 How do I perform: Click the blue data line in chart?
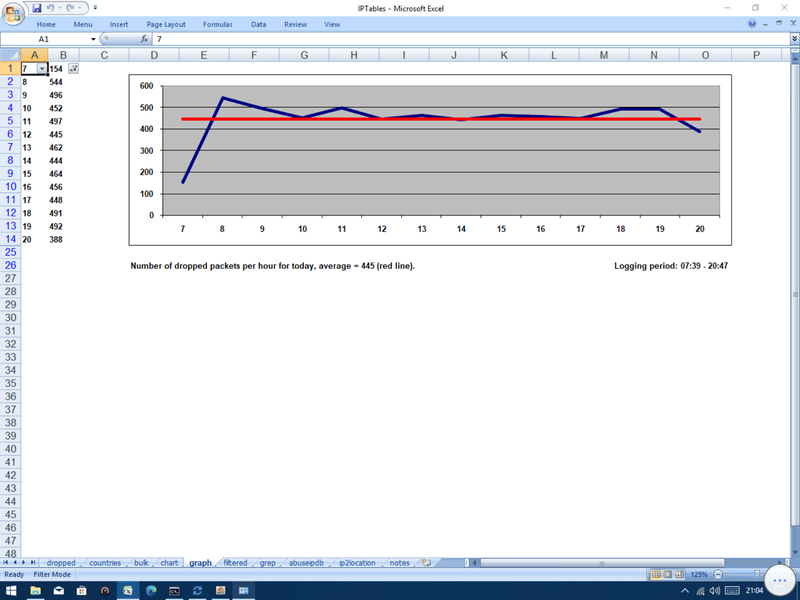pyautogui.click(x=203, y=139)
